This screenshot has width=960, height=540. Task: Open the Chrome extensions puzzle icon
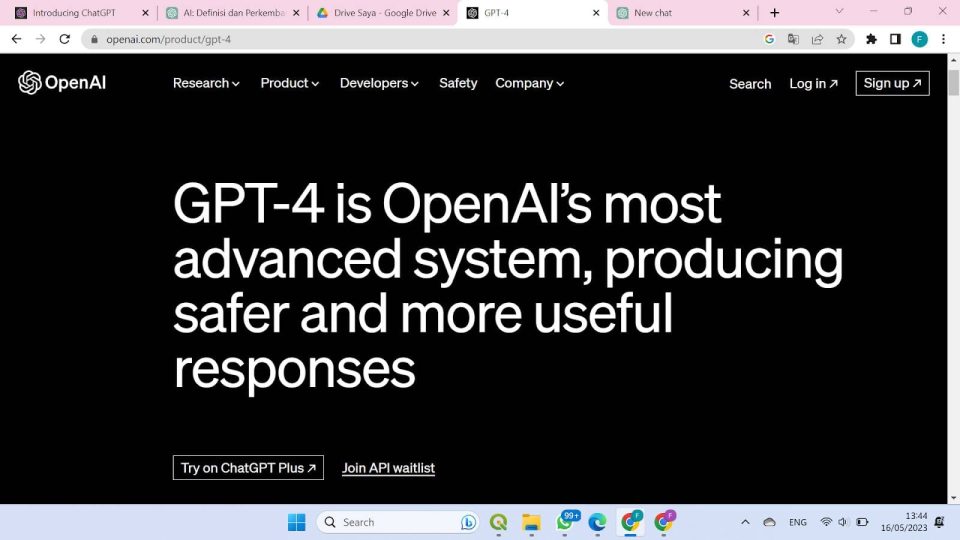(871, 39)
